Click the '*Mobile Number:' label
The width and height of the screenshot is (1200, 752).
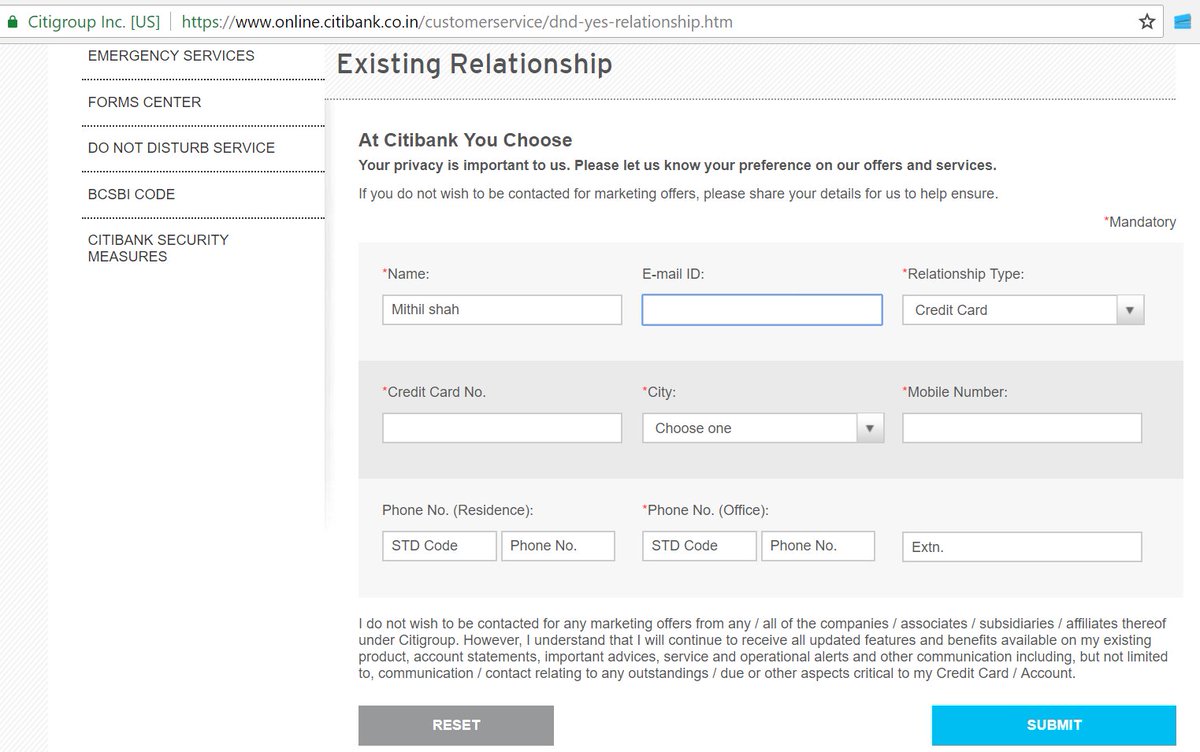pos(955,392)
